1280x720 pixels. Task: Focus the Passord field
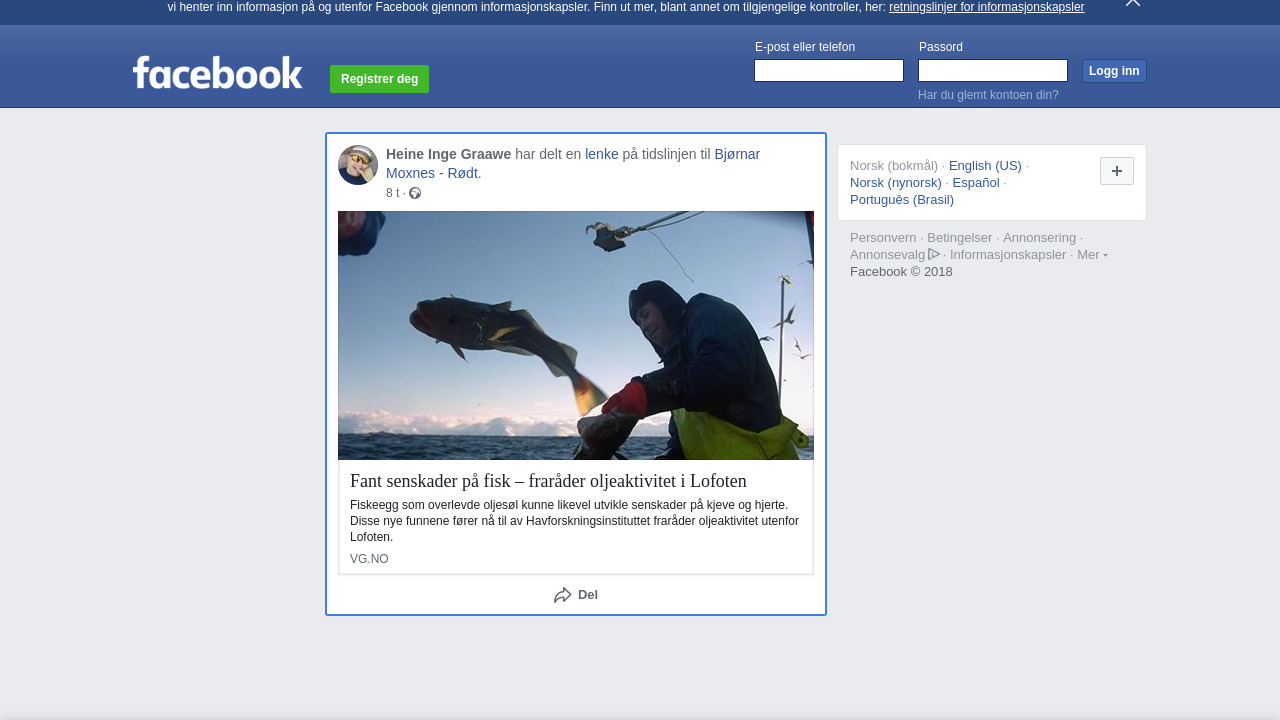pyautogui.click(x=993, y=71)
